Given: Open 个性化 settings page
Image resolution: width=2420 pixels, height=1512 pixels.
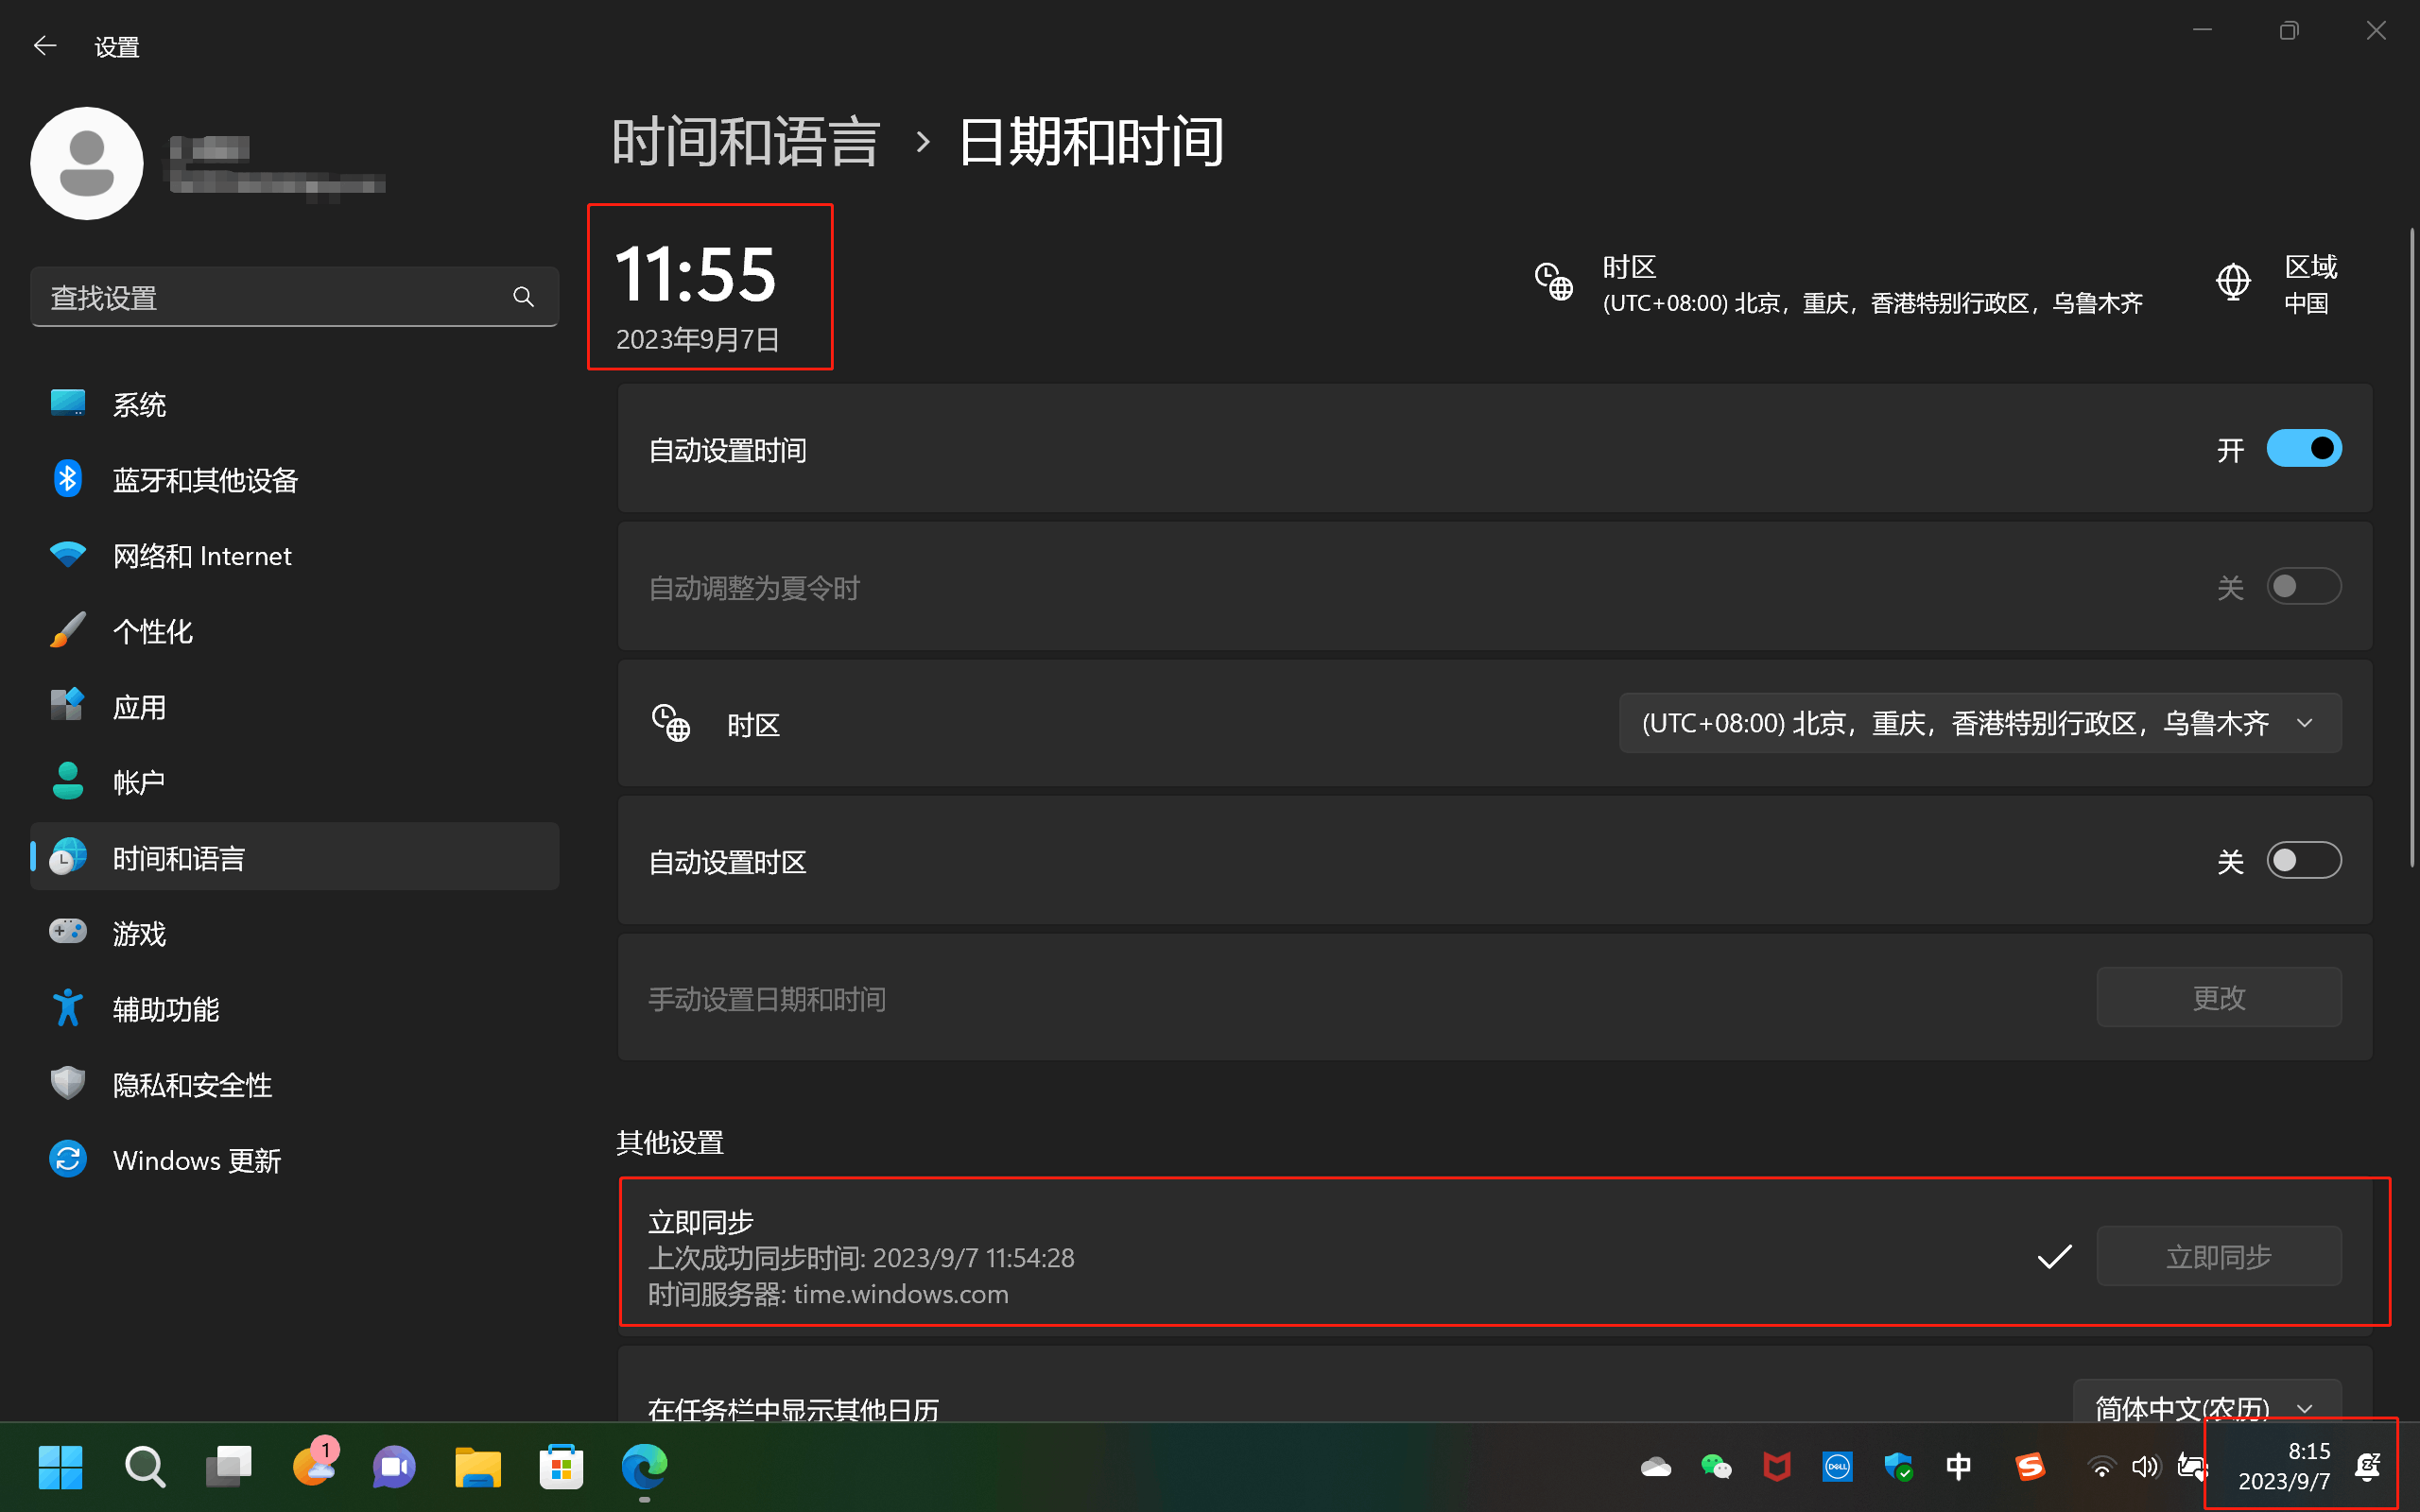Looking at the screenshot, I should [152, 631].
